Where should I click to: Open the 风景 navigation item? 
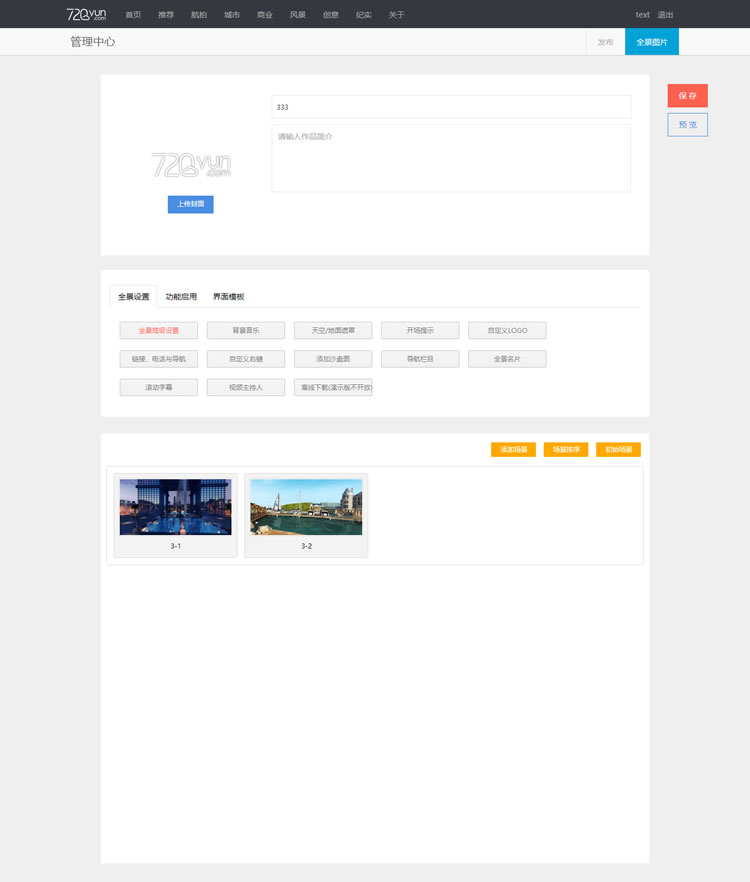[298, 15]
